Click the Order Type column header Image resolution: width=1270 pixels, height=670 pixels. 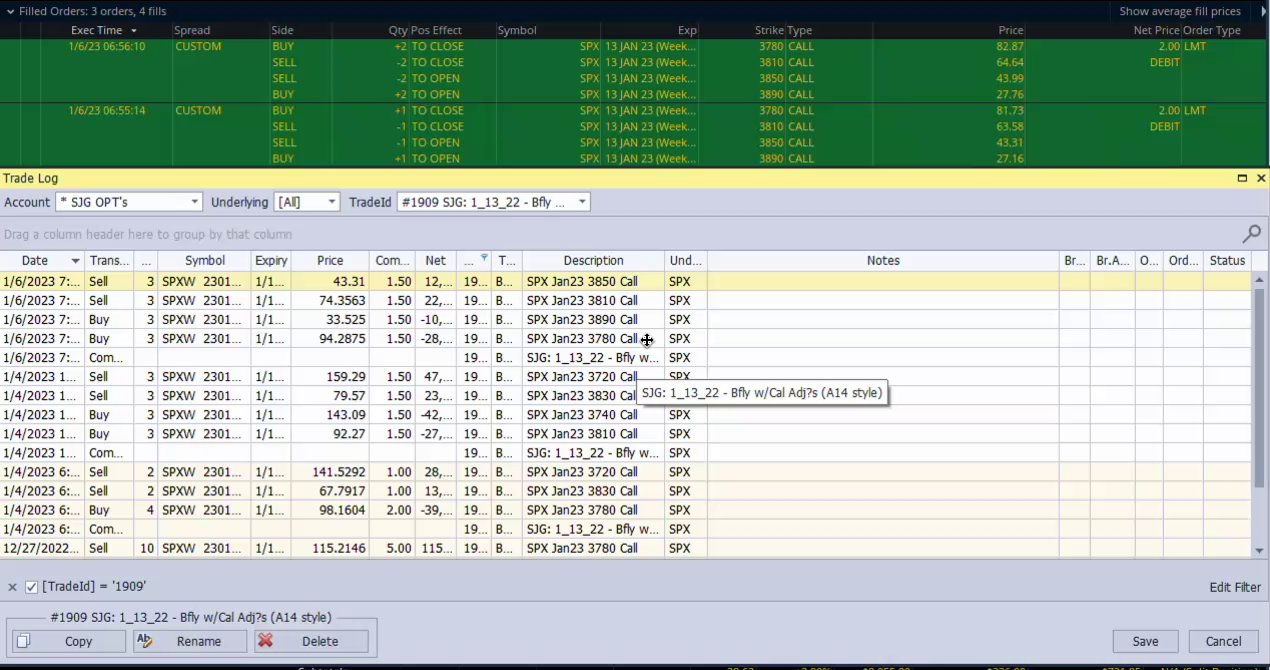click(x=1212, y=30)
